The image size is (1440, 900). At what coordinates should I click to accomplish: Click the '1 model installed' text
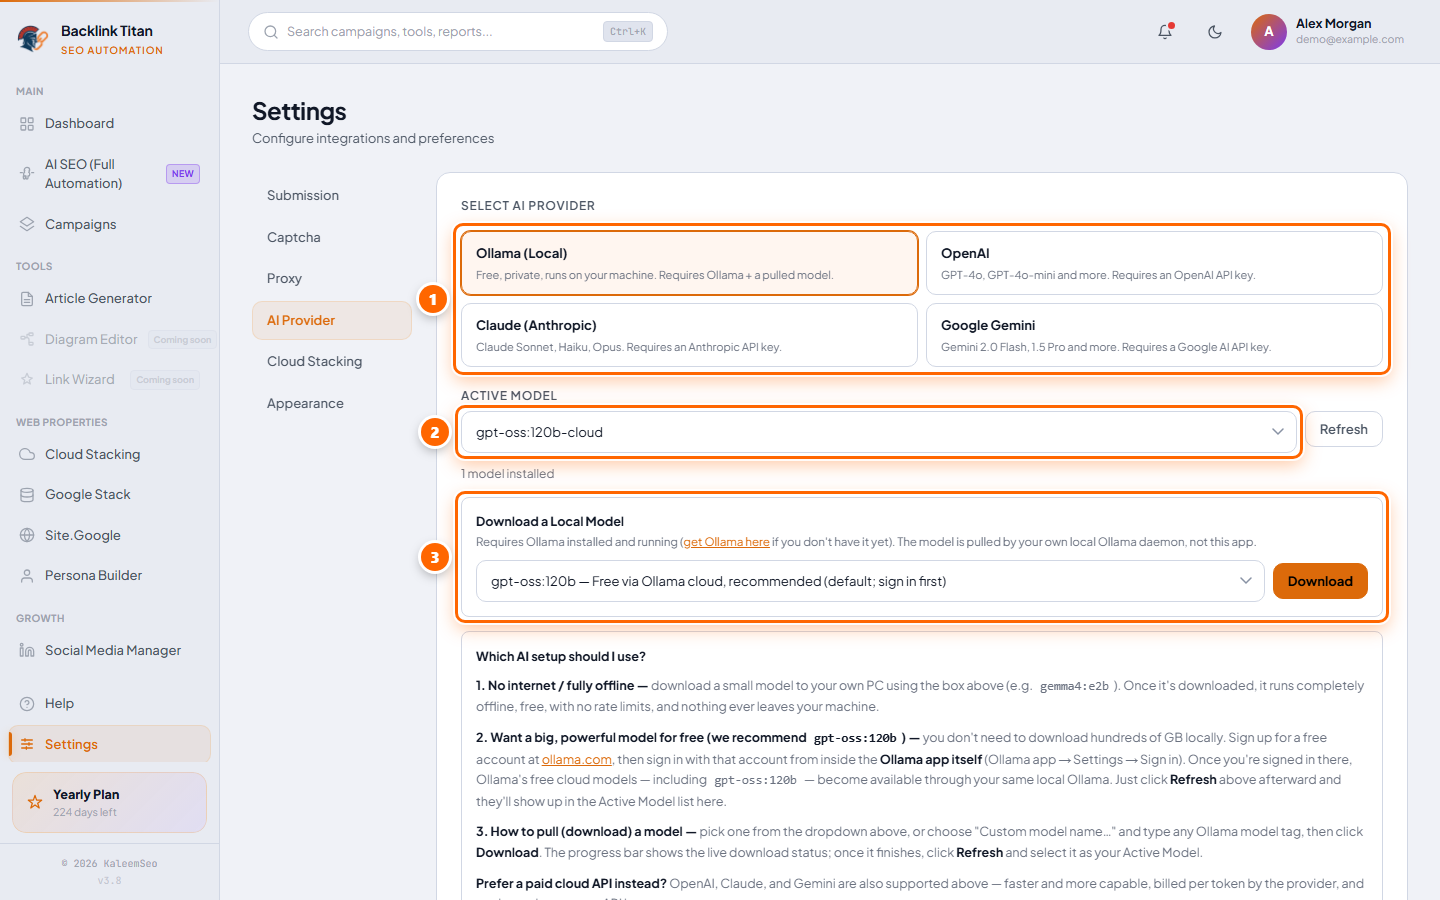[507, 474]
